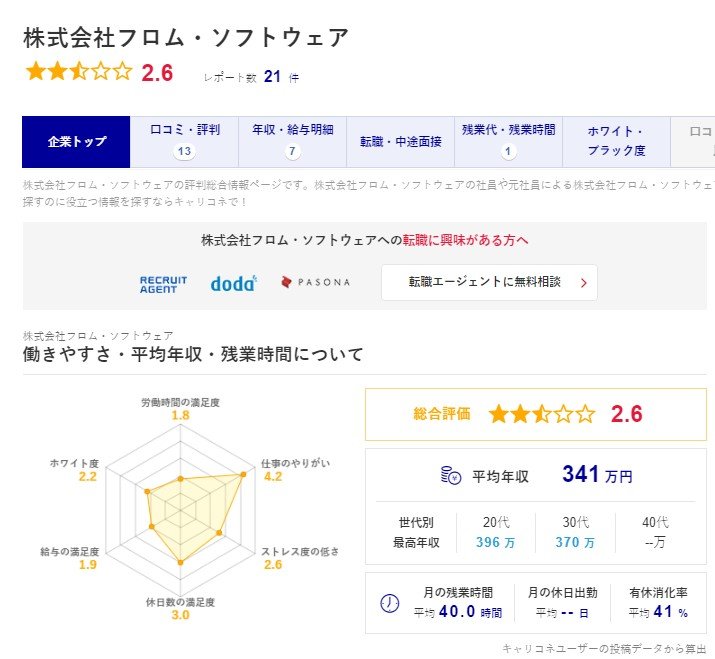715x659 pixels.
Task: Click the Recruit Agent logo
Action: (x=163, y=283)
